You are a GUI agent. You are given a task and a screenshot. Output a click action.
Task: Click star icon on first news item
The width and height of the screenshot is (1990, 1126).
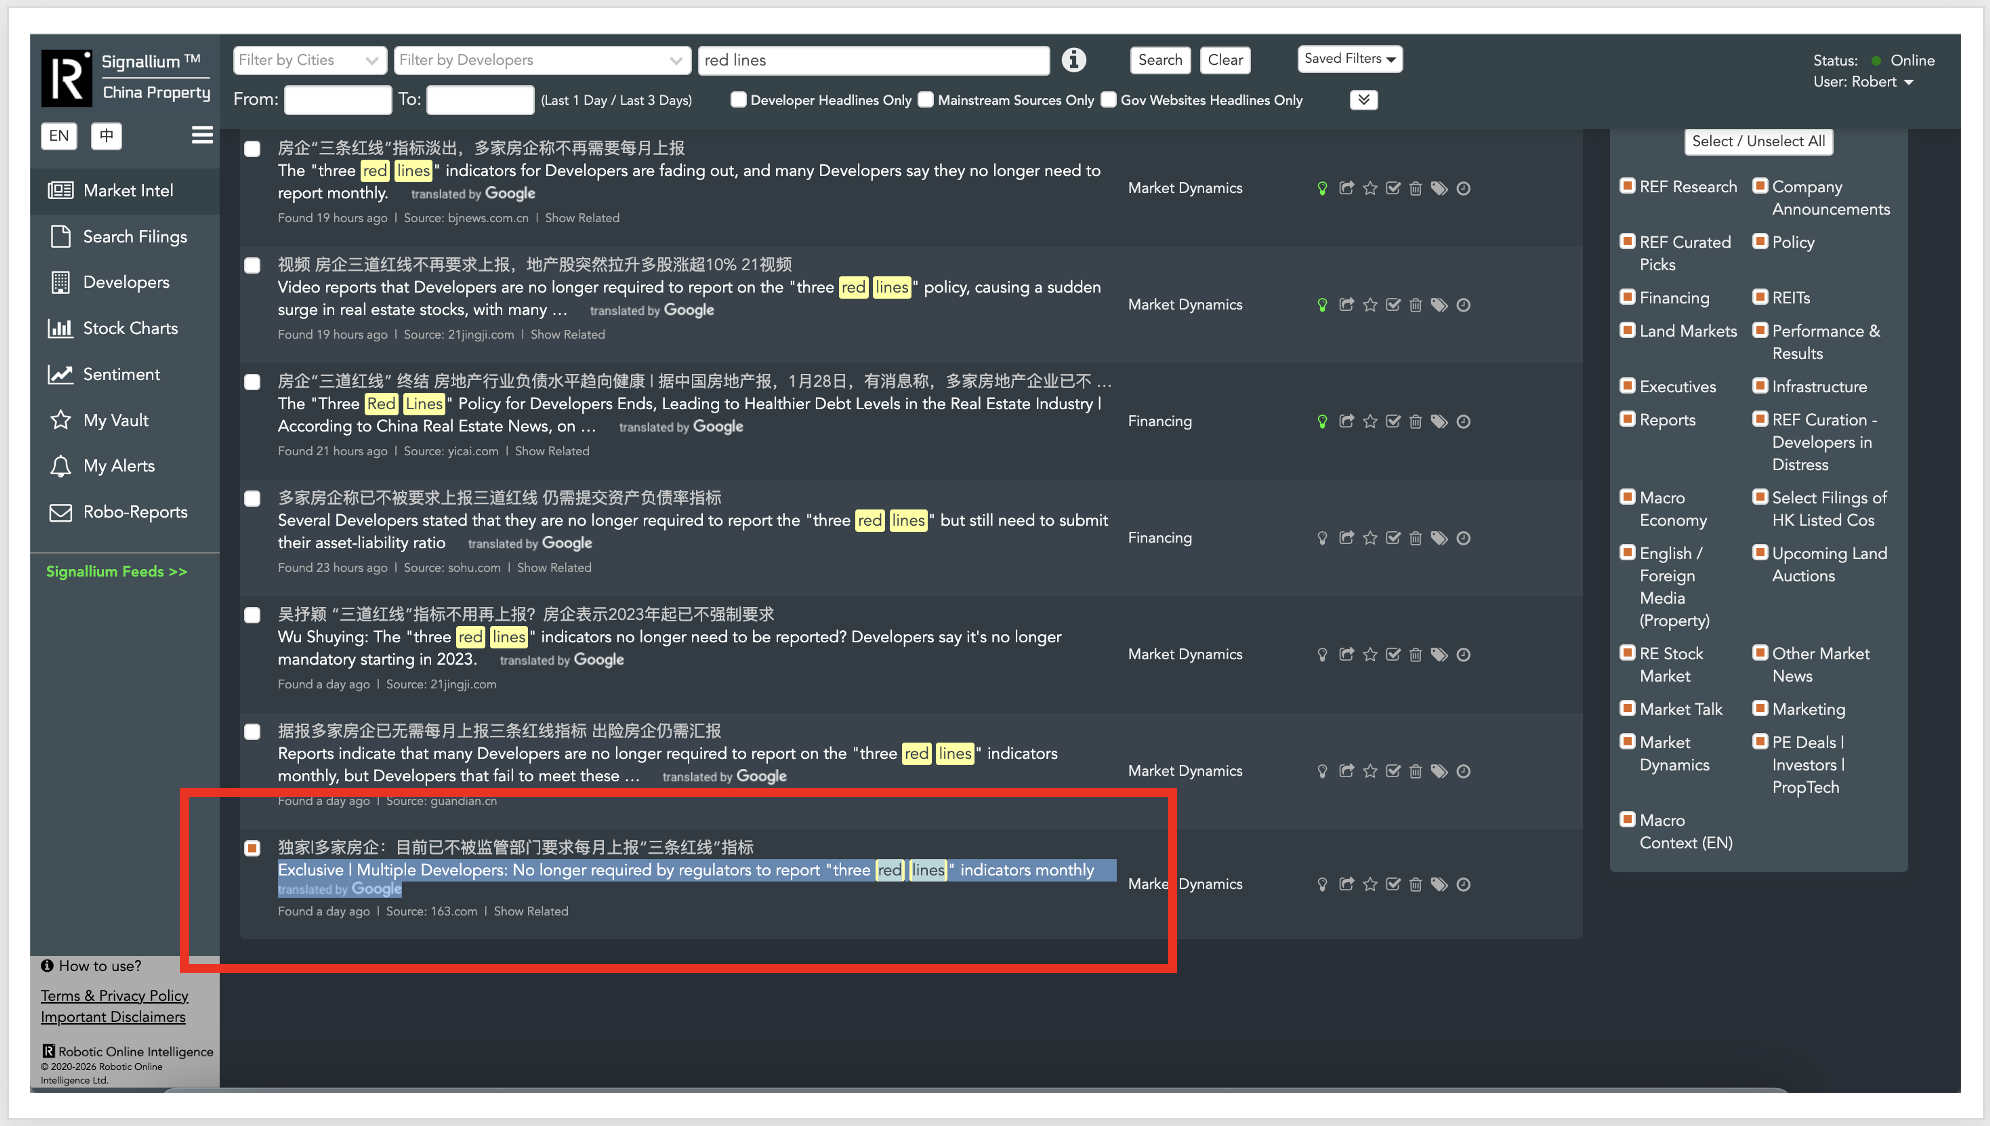point(1370,188)
